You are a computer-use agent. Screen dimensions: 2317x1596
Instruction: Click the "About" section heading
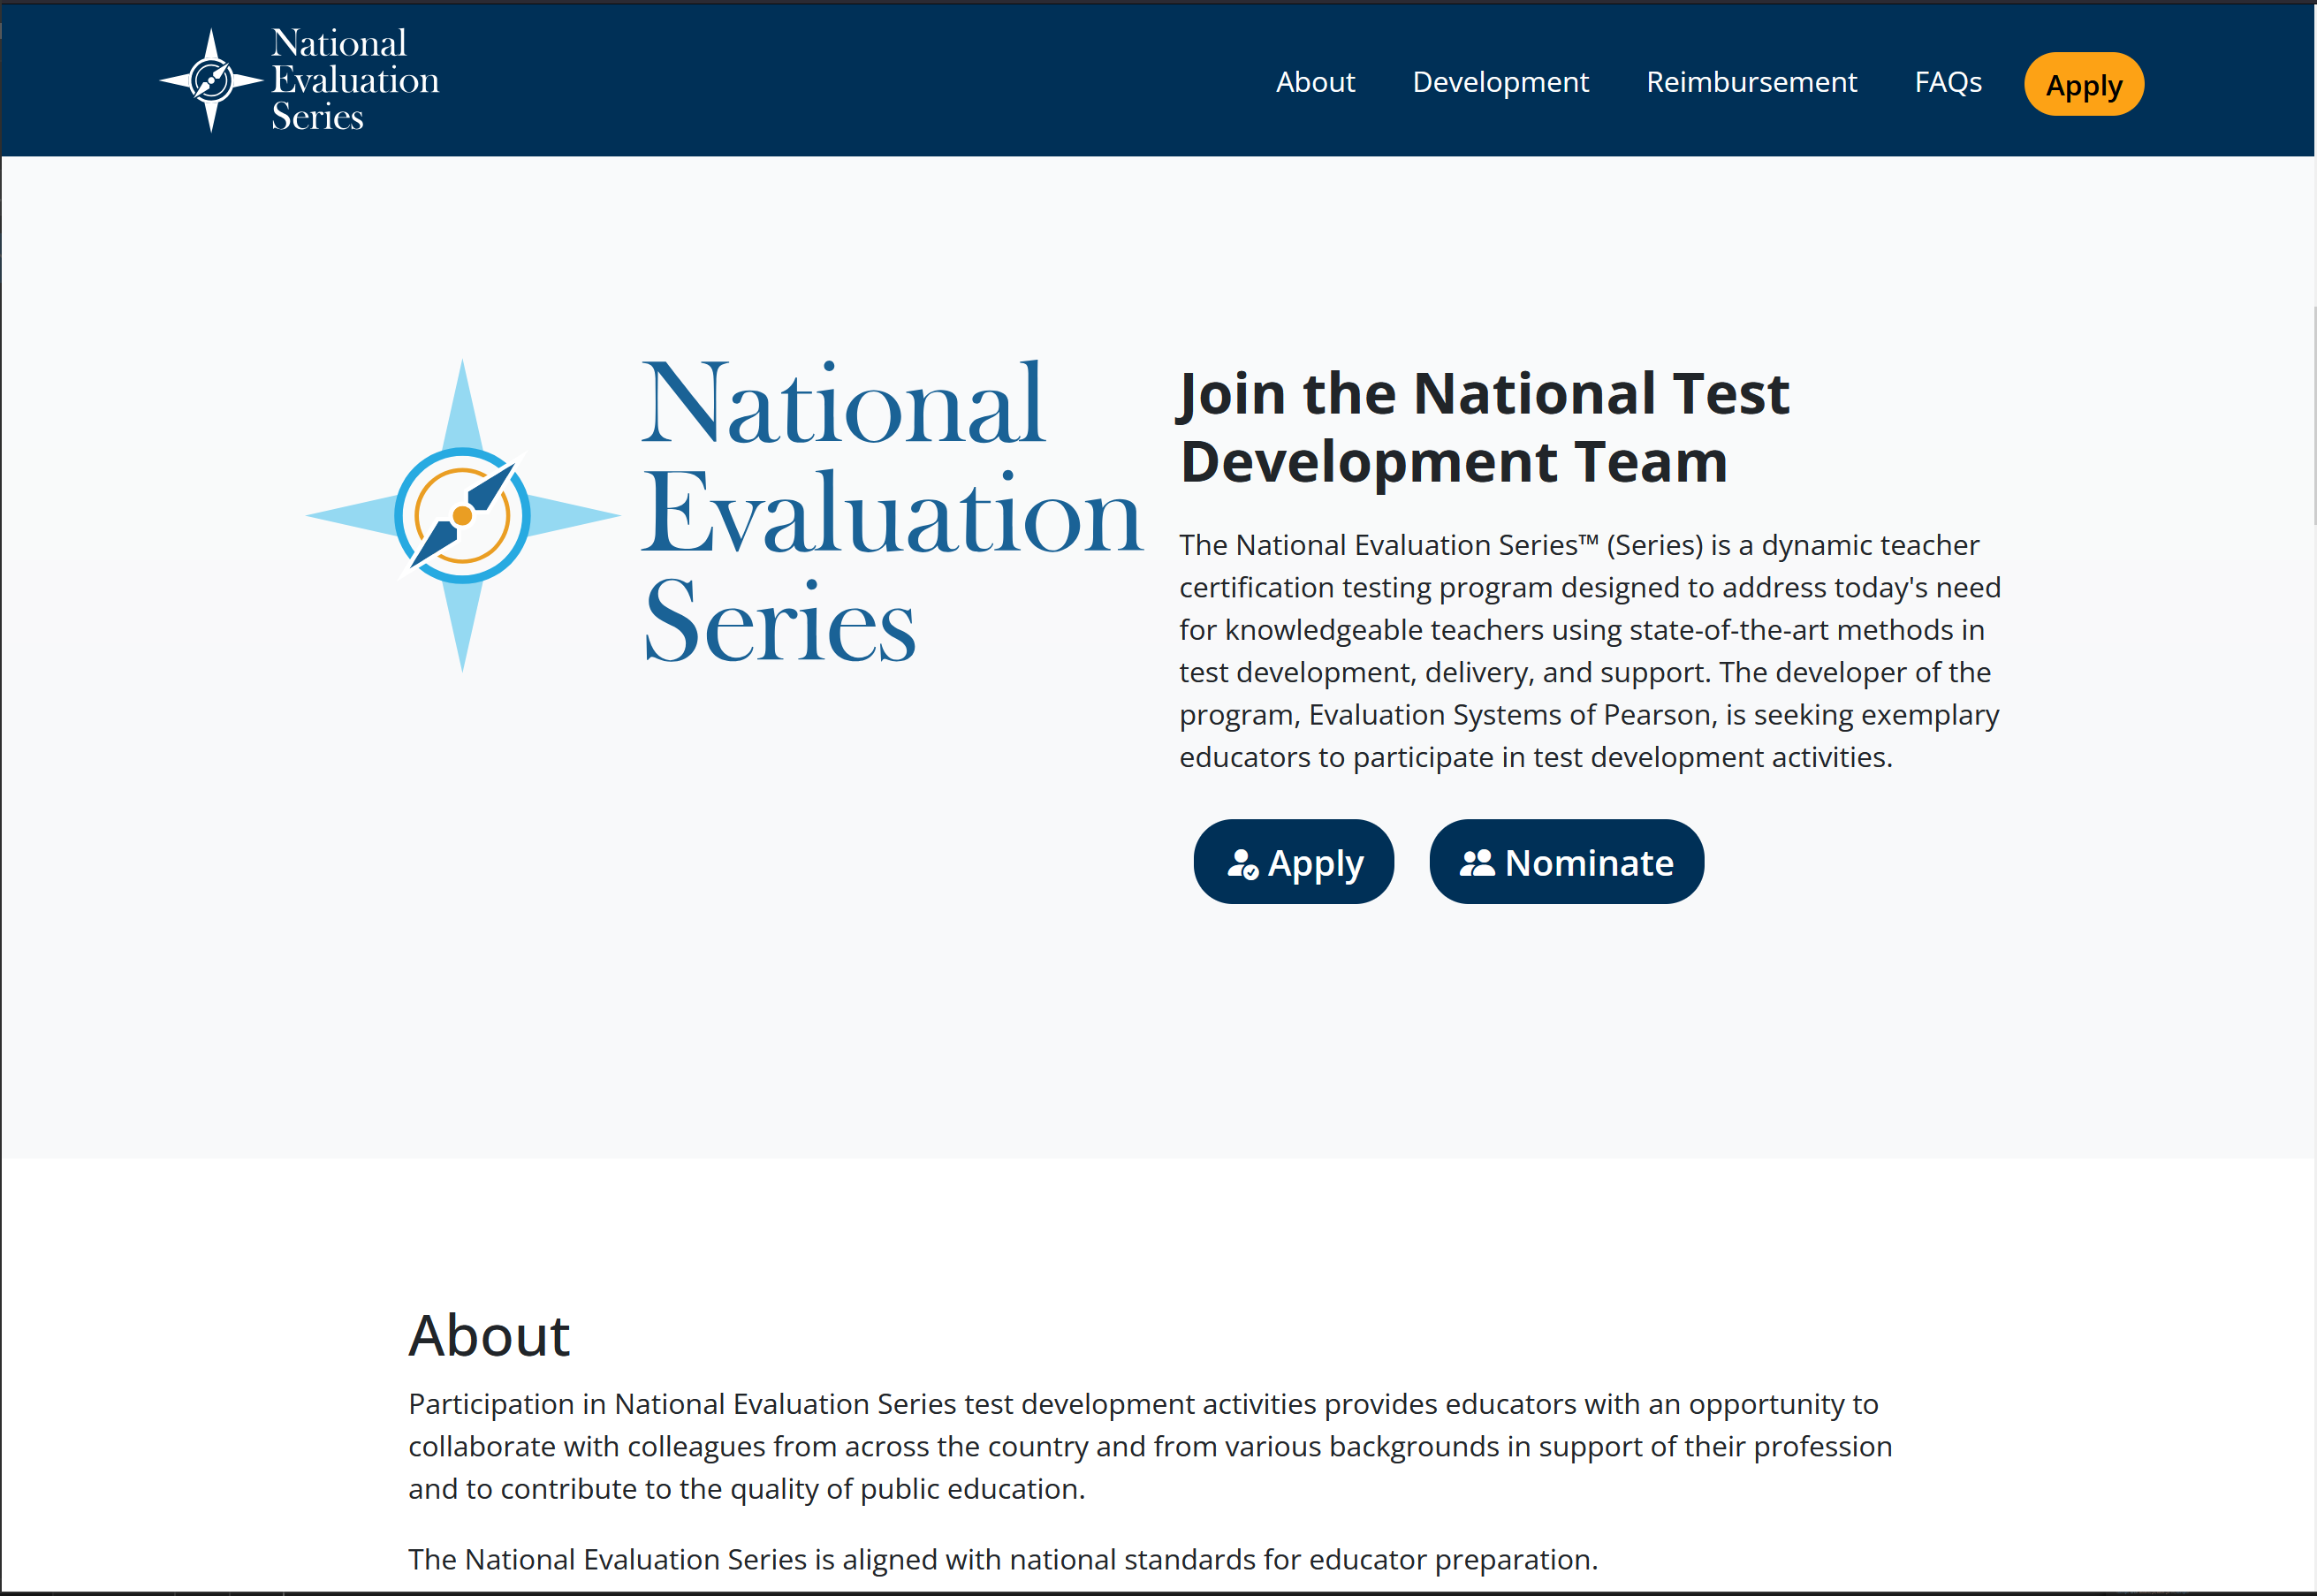(x=489, y=1335)
